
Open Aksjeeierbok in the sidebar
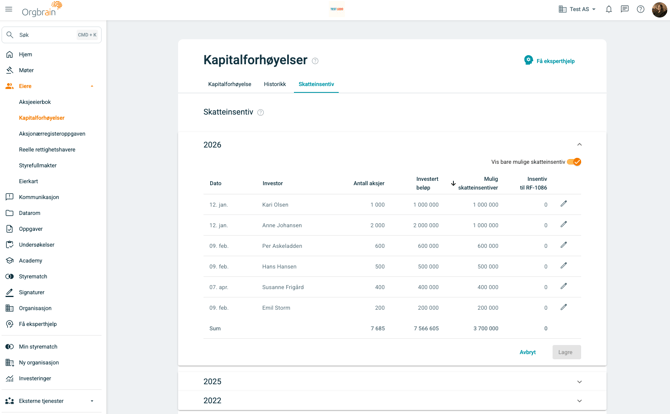35,102
